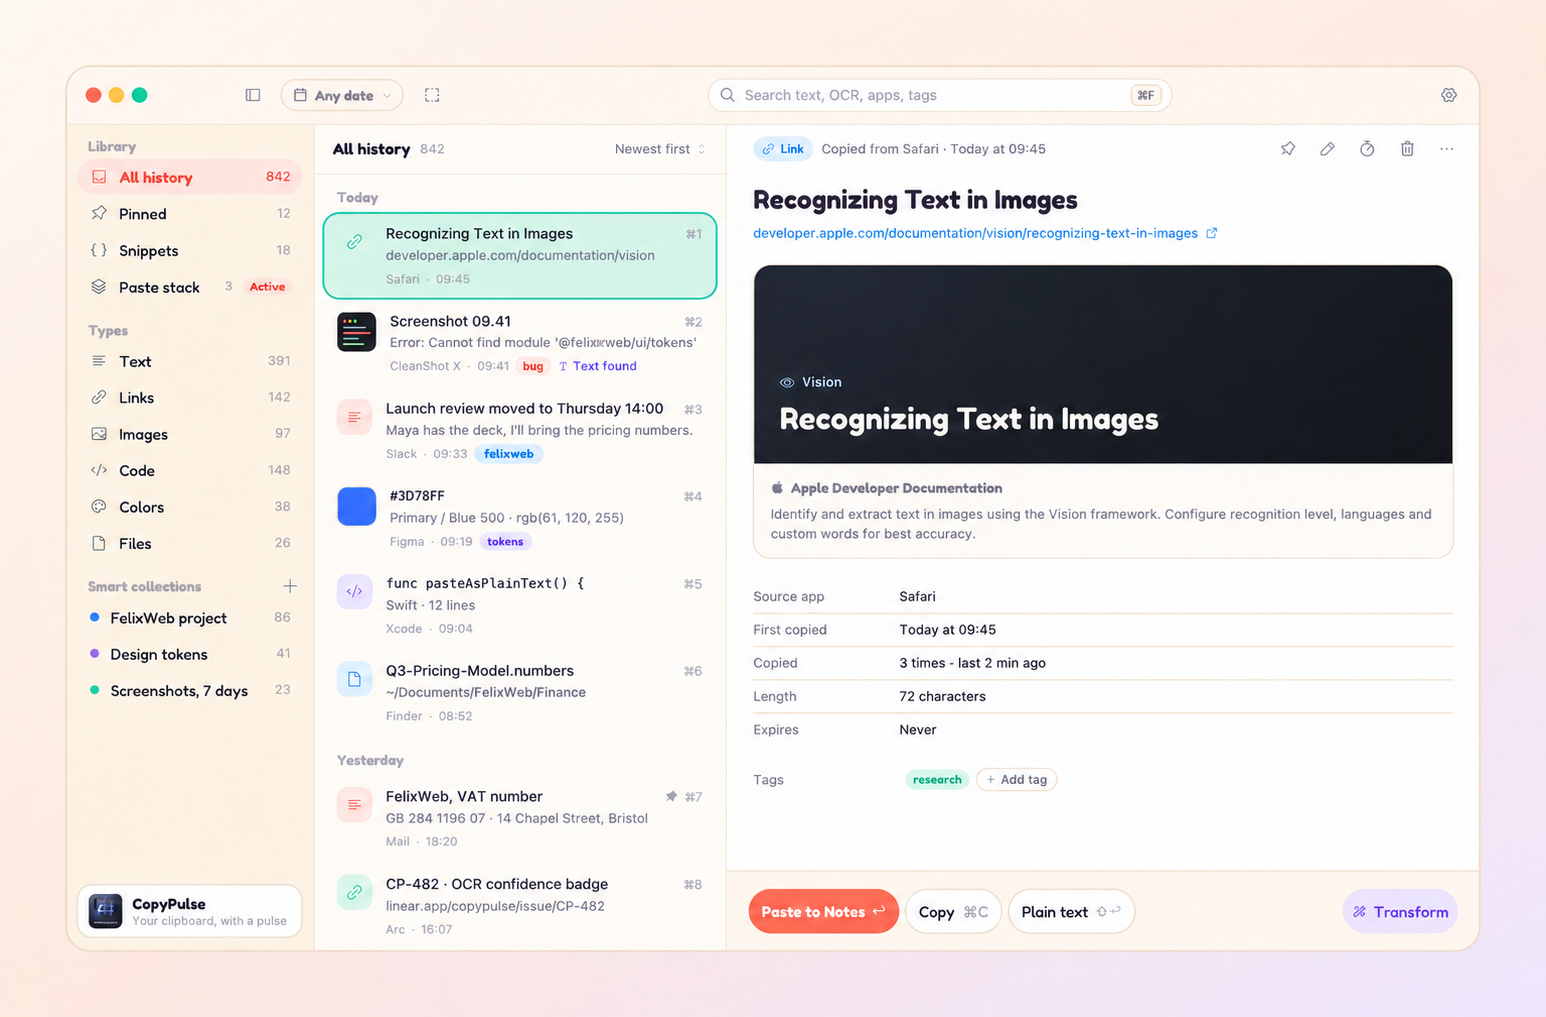This screenshot has width=1546, height=1017.
Task: Add a smart collection with plus icon
Action: [x=290, y=586]
